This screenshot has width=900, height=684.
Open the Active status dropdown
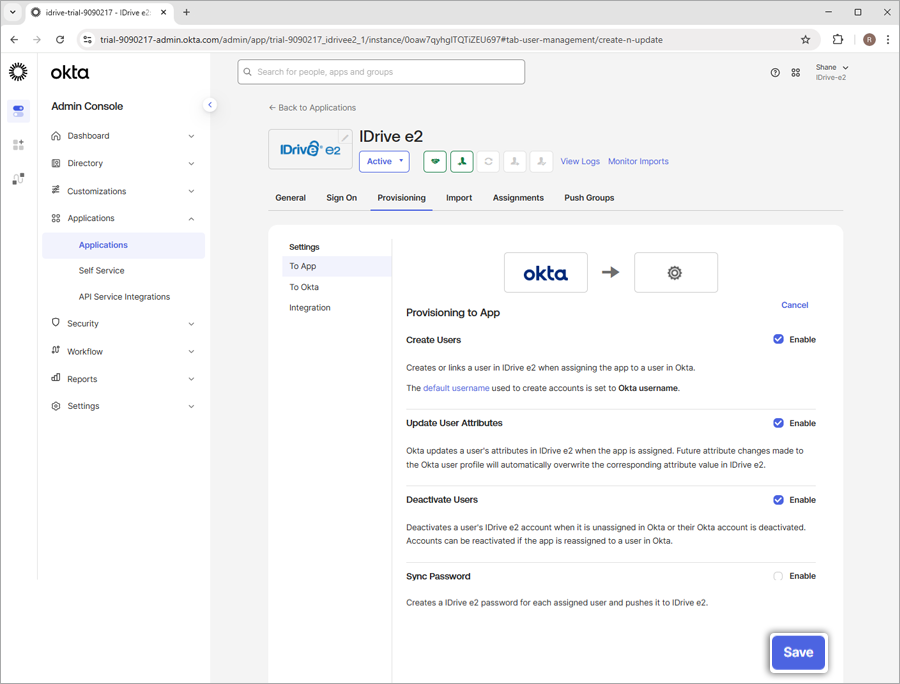[384, 161]
